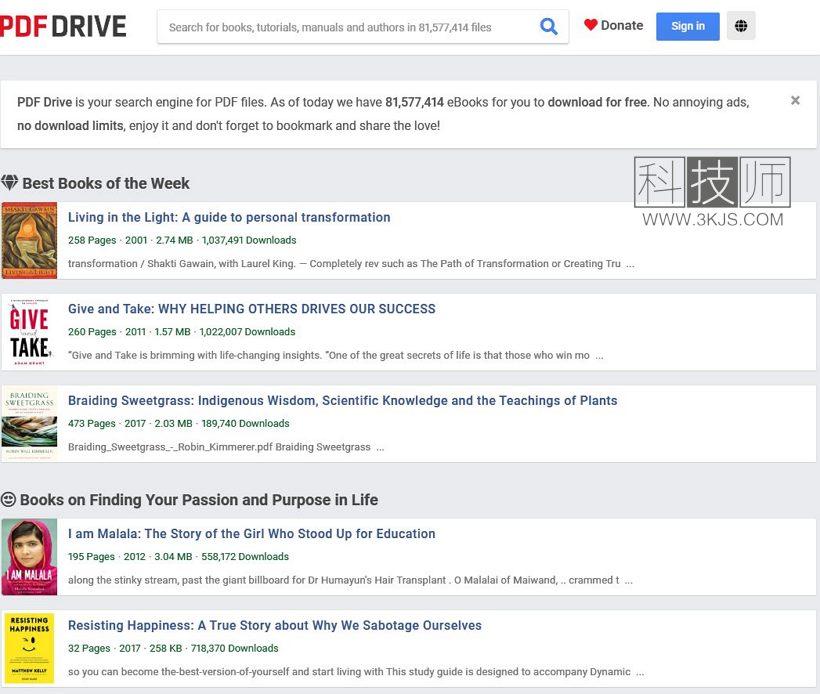Image resolution: width=820 pixels, height=694 pixels.
Task: Click the red Donate heart icon
Action: (590, 25)
